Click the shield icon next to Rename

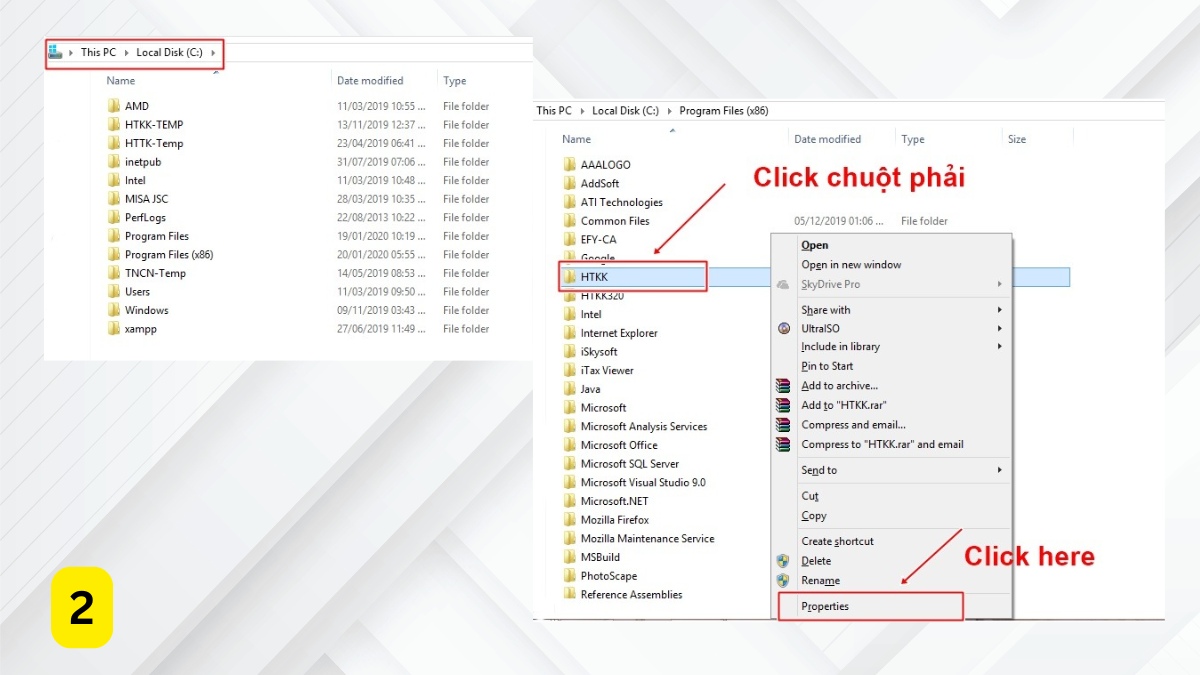784,580
